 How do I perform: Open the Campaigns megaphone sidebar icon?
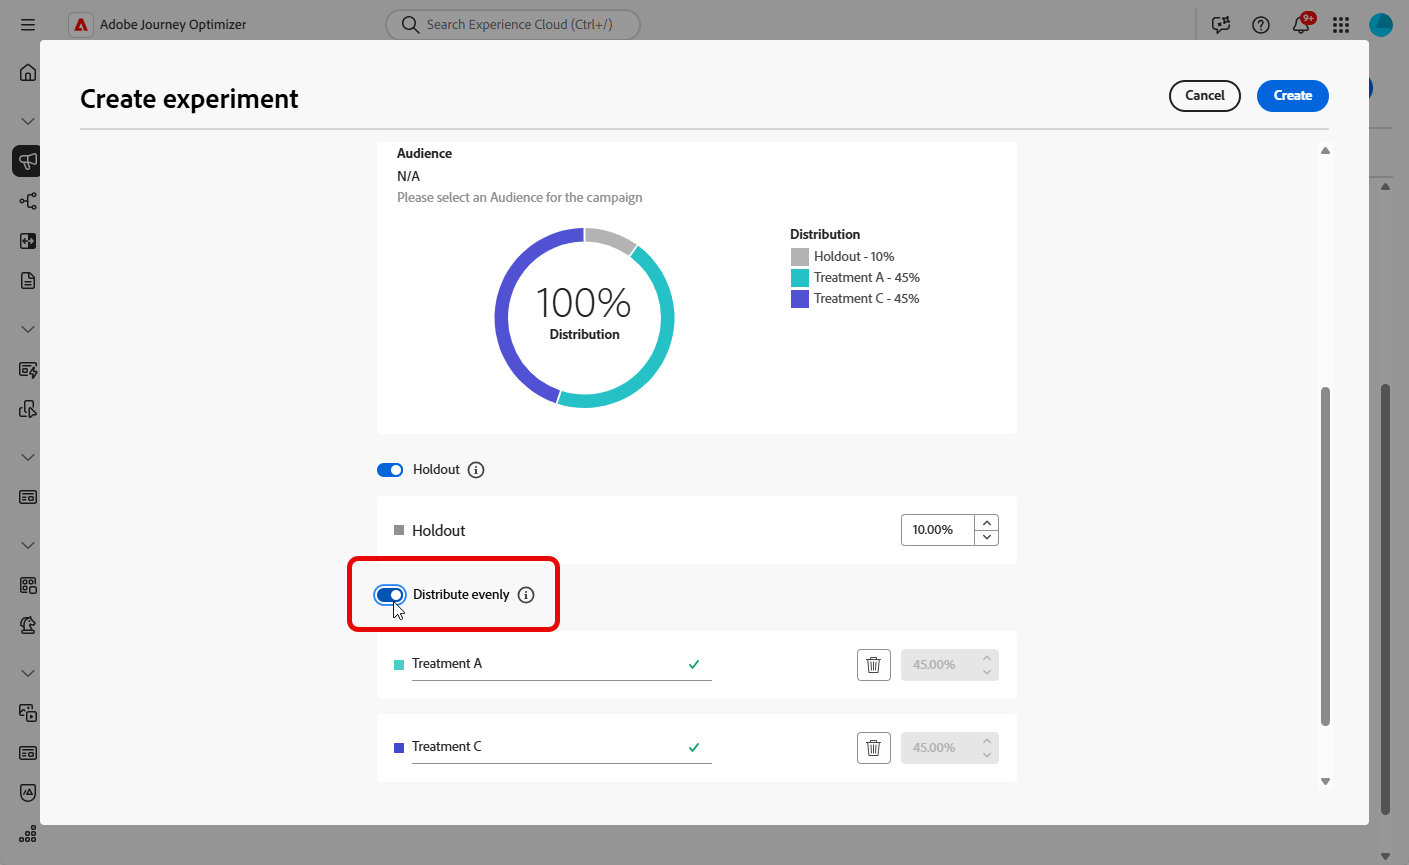(28, 161)
